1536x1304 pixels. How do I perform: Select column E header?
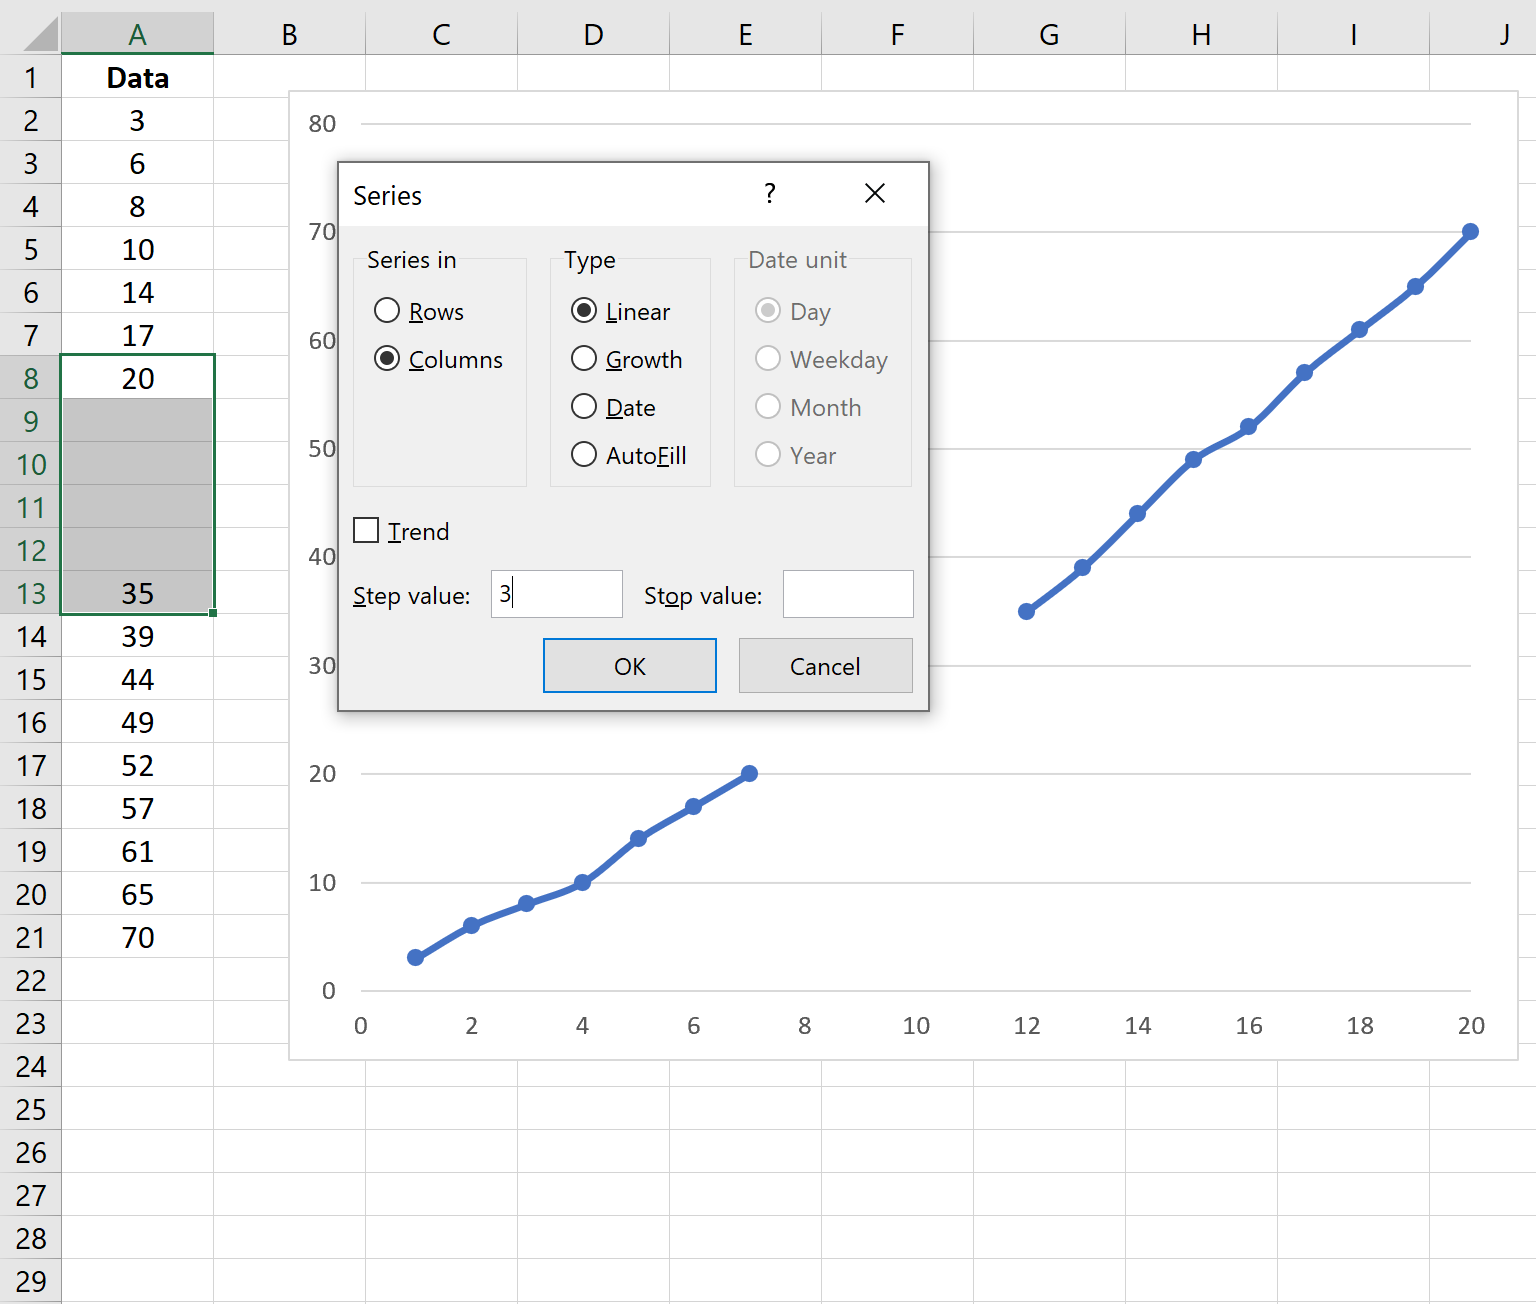746,35
